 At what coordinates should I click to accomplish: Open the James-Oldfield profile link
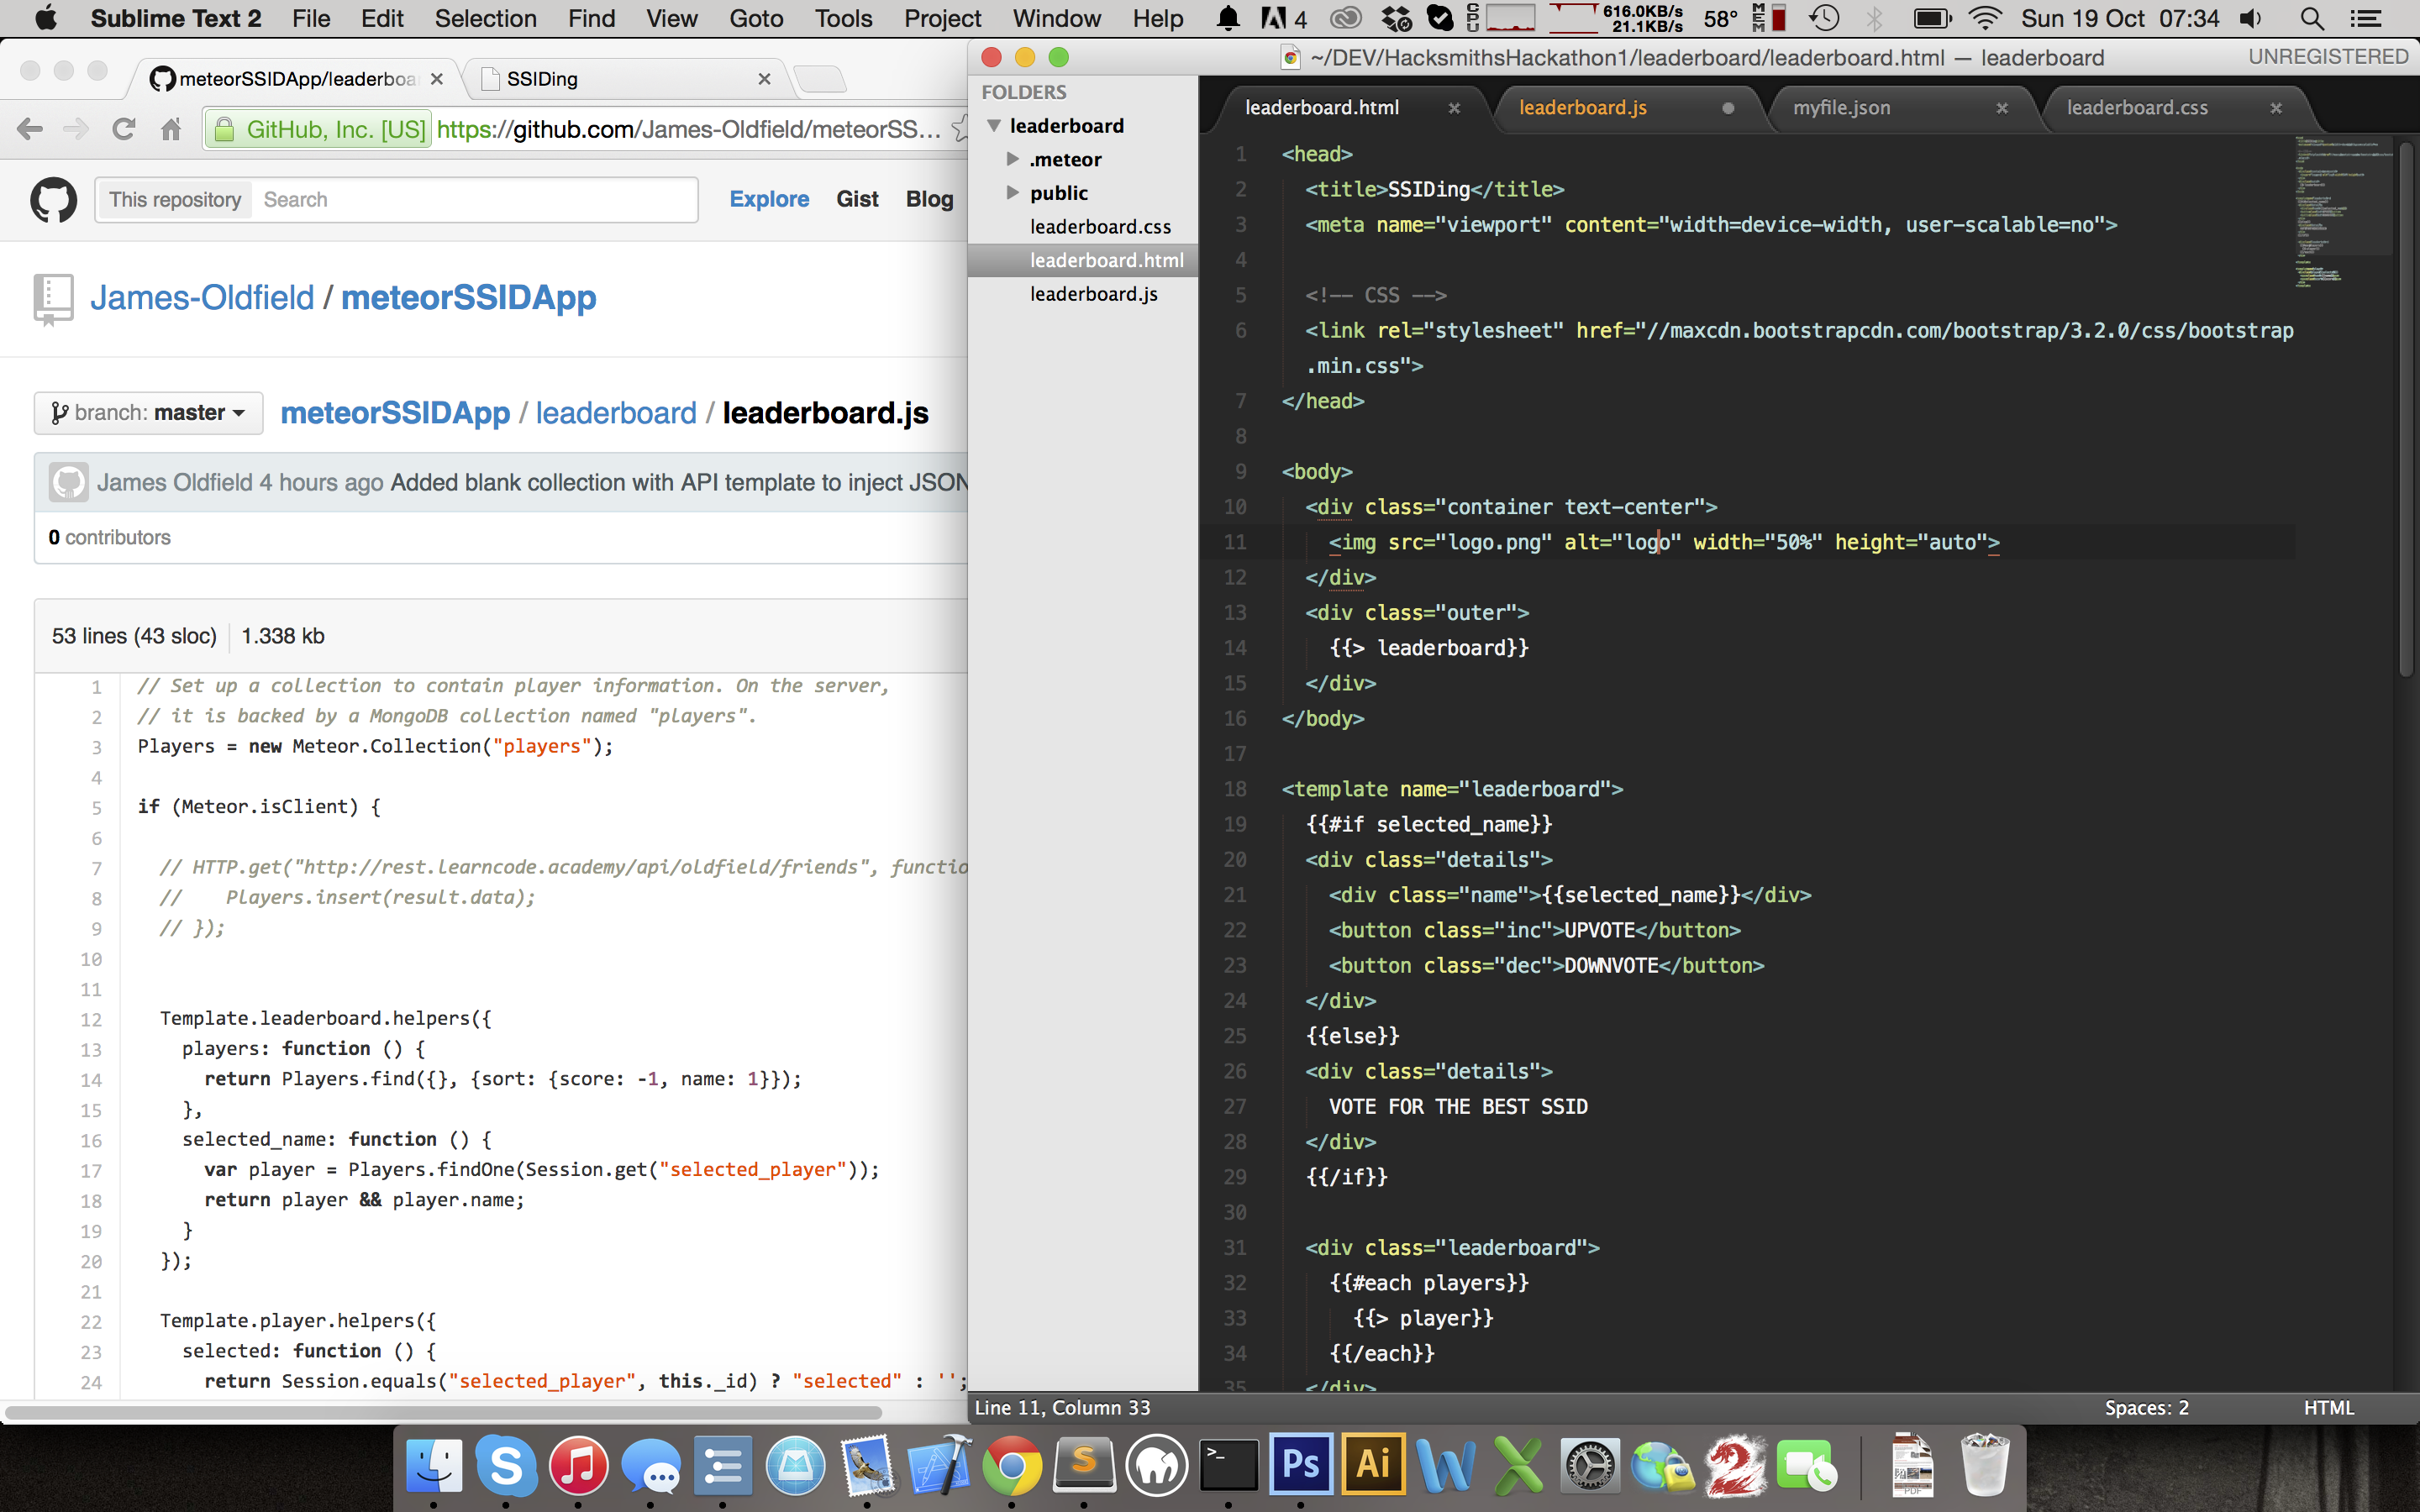coord(202,298)
